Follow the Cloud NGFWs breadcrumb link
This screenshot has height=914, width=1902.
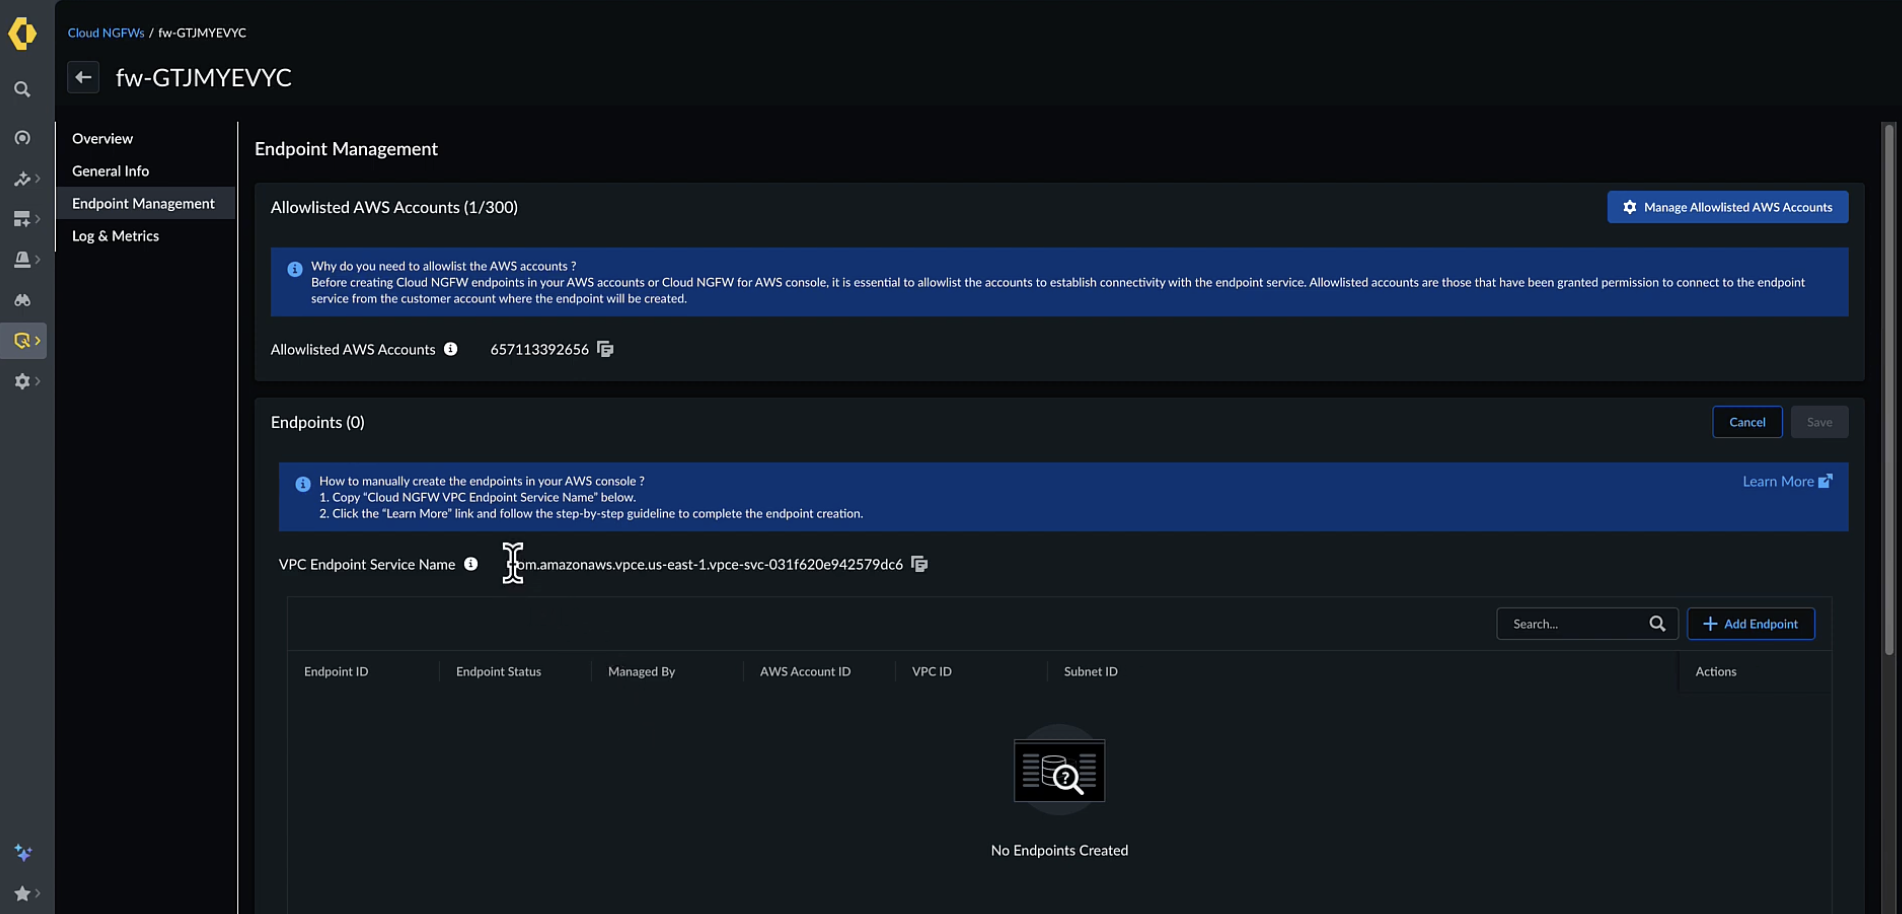106,33
